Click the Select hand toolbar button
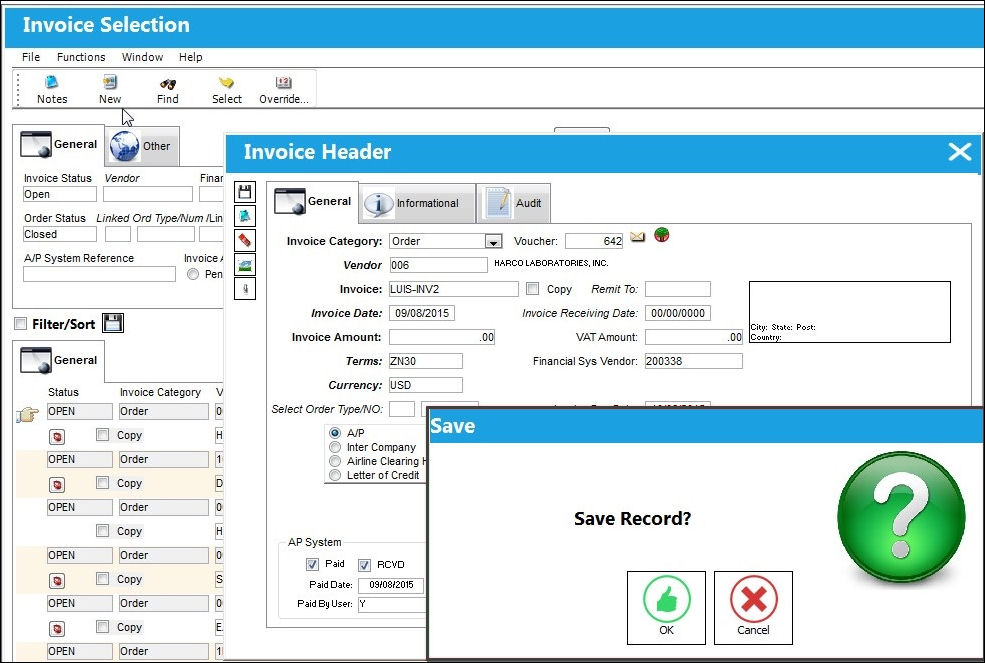 tap(227, 90)
